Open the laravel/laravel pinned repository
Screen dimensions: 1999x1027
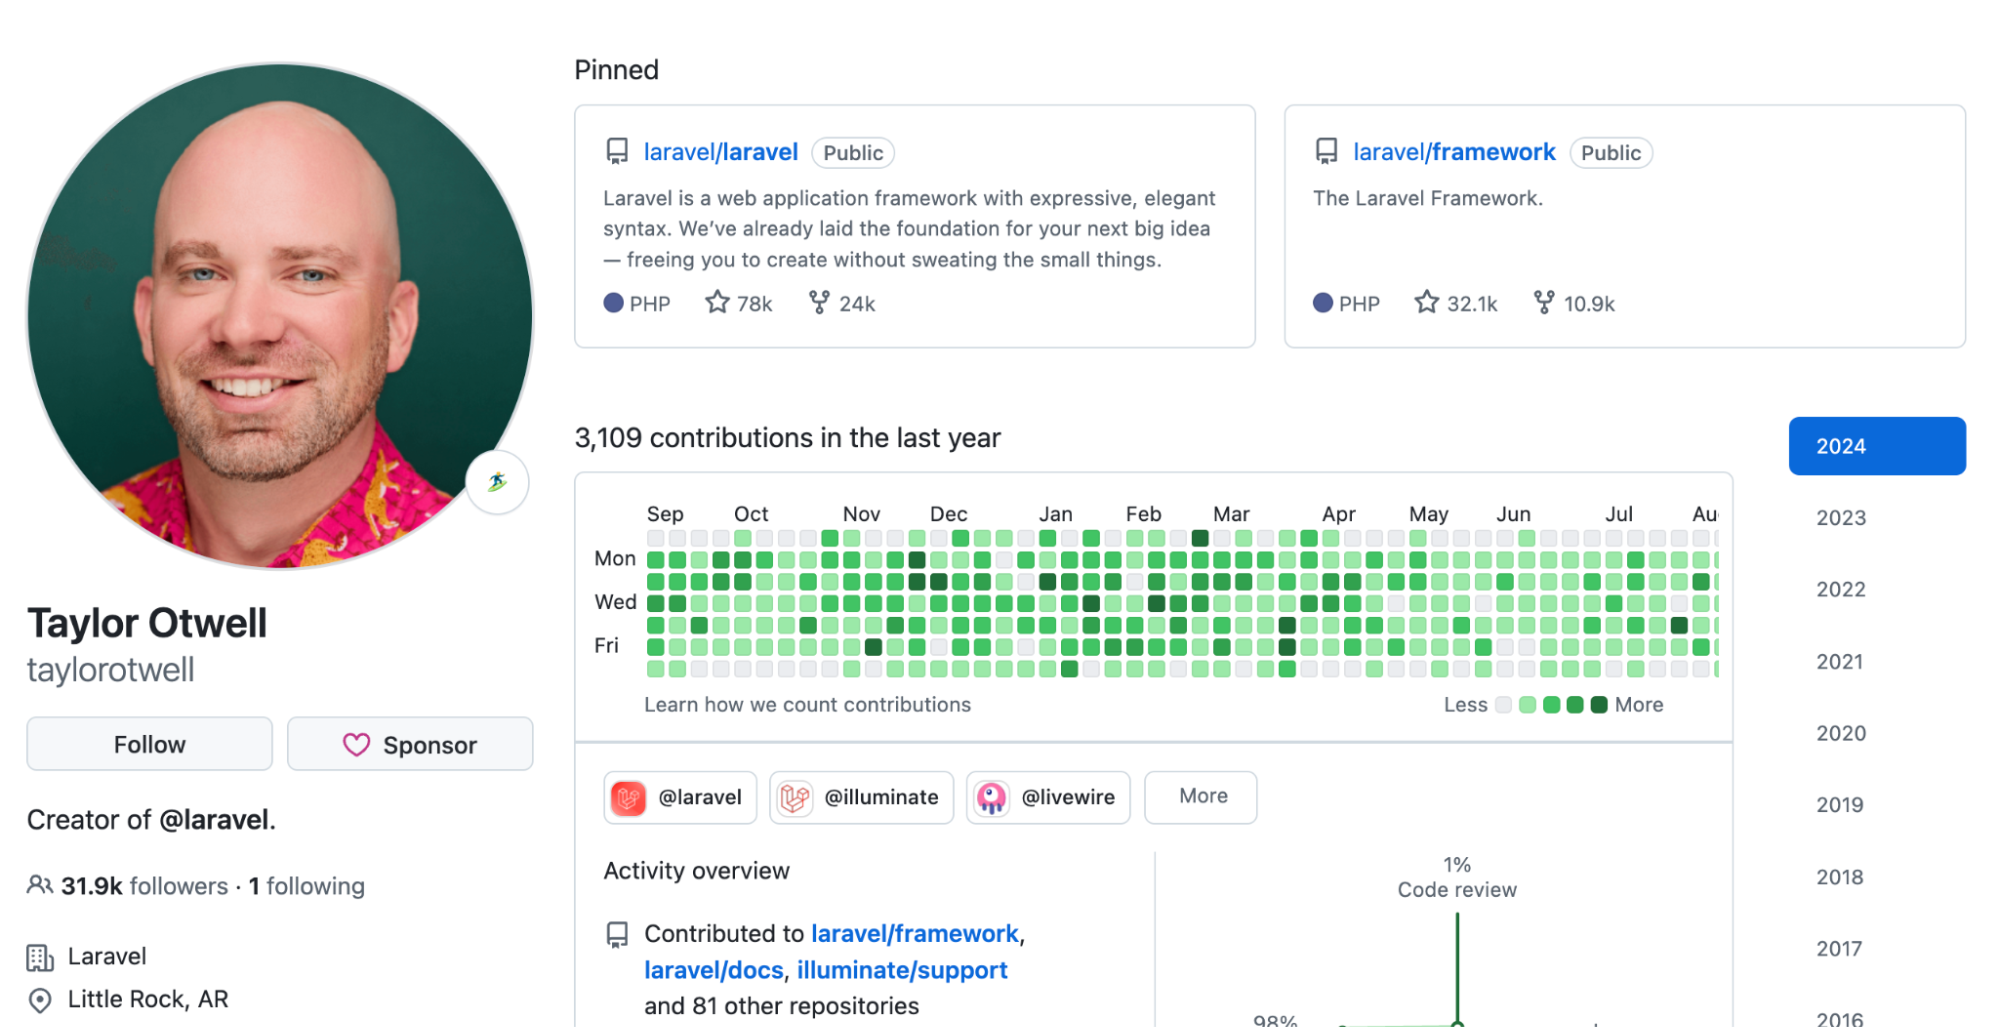pos(721,152)
